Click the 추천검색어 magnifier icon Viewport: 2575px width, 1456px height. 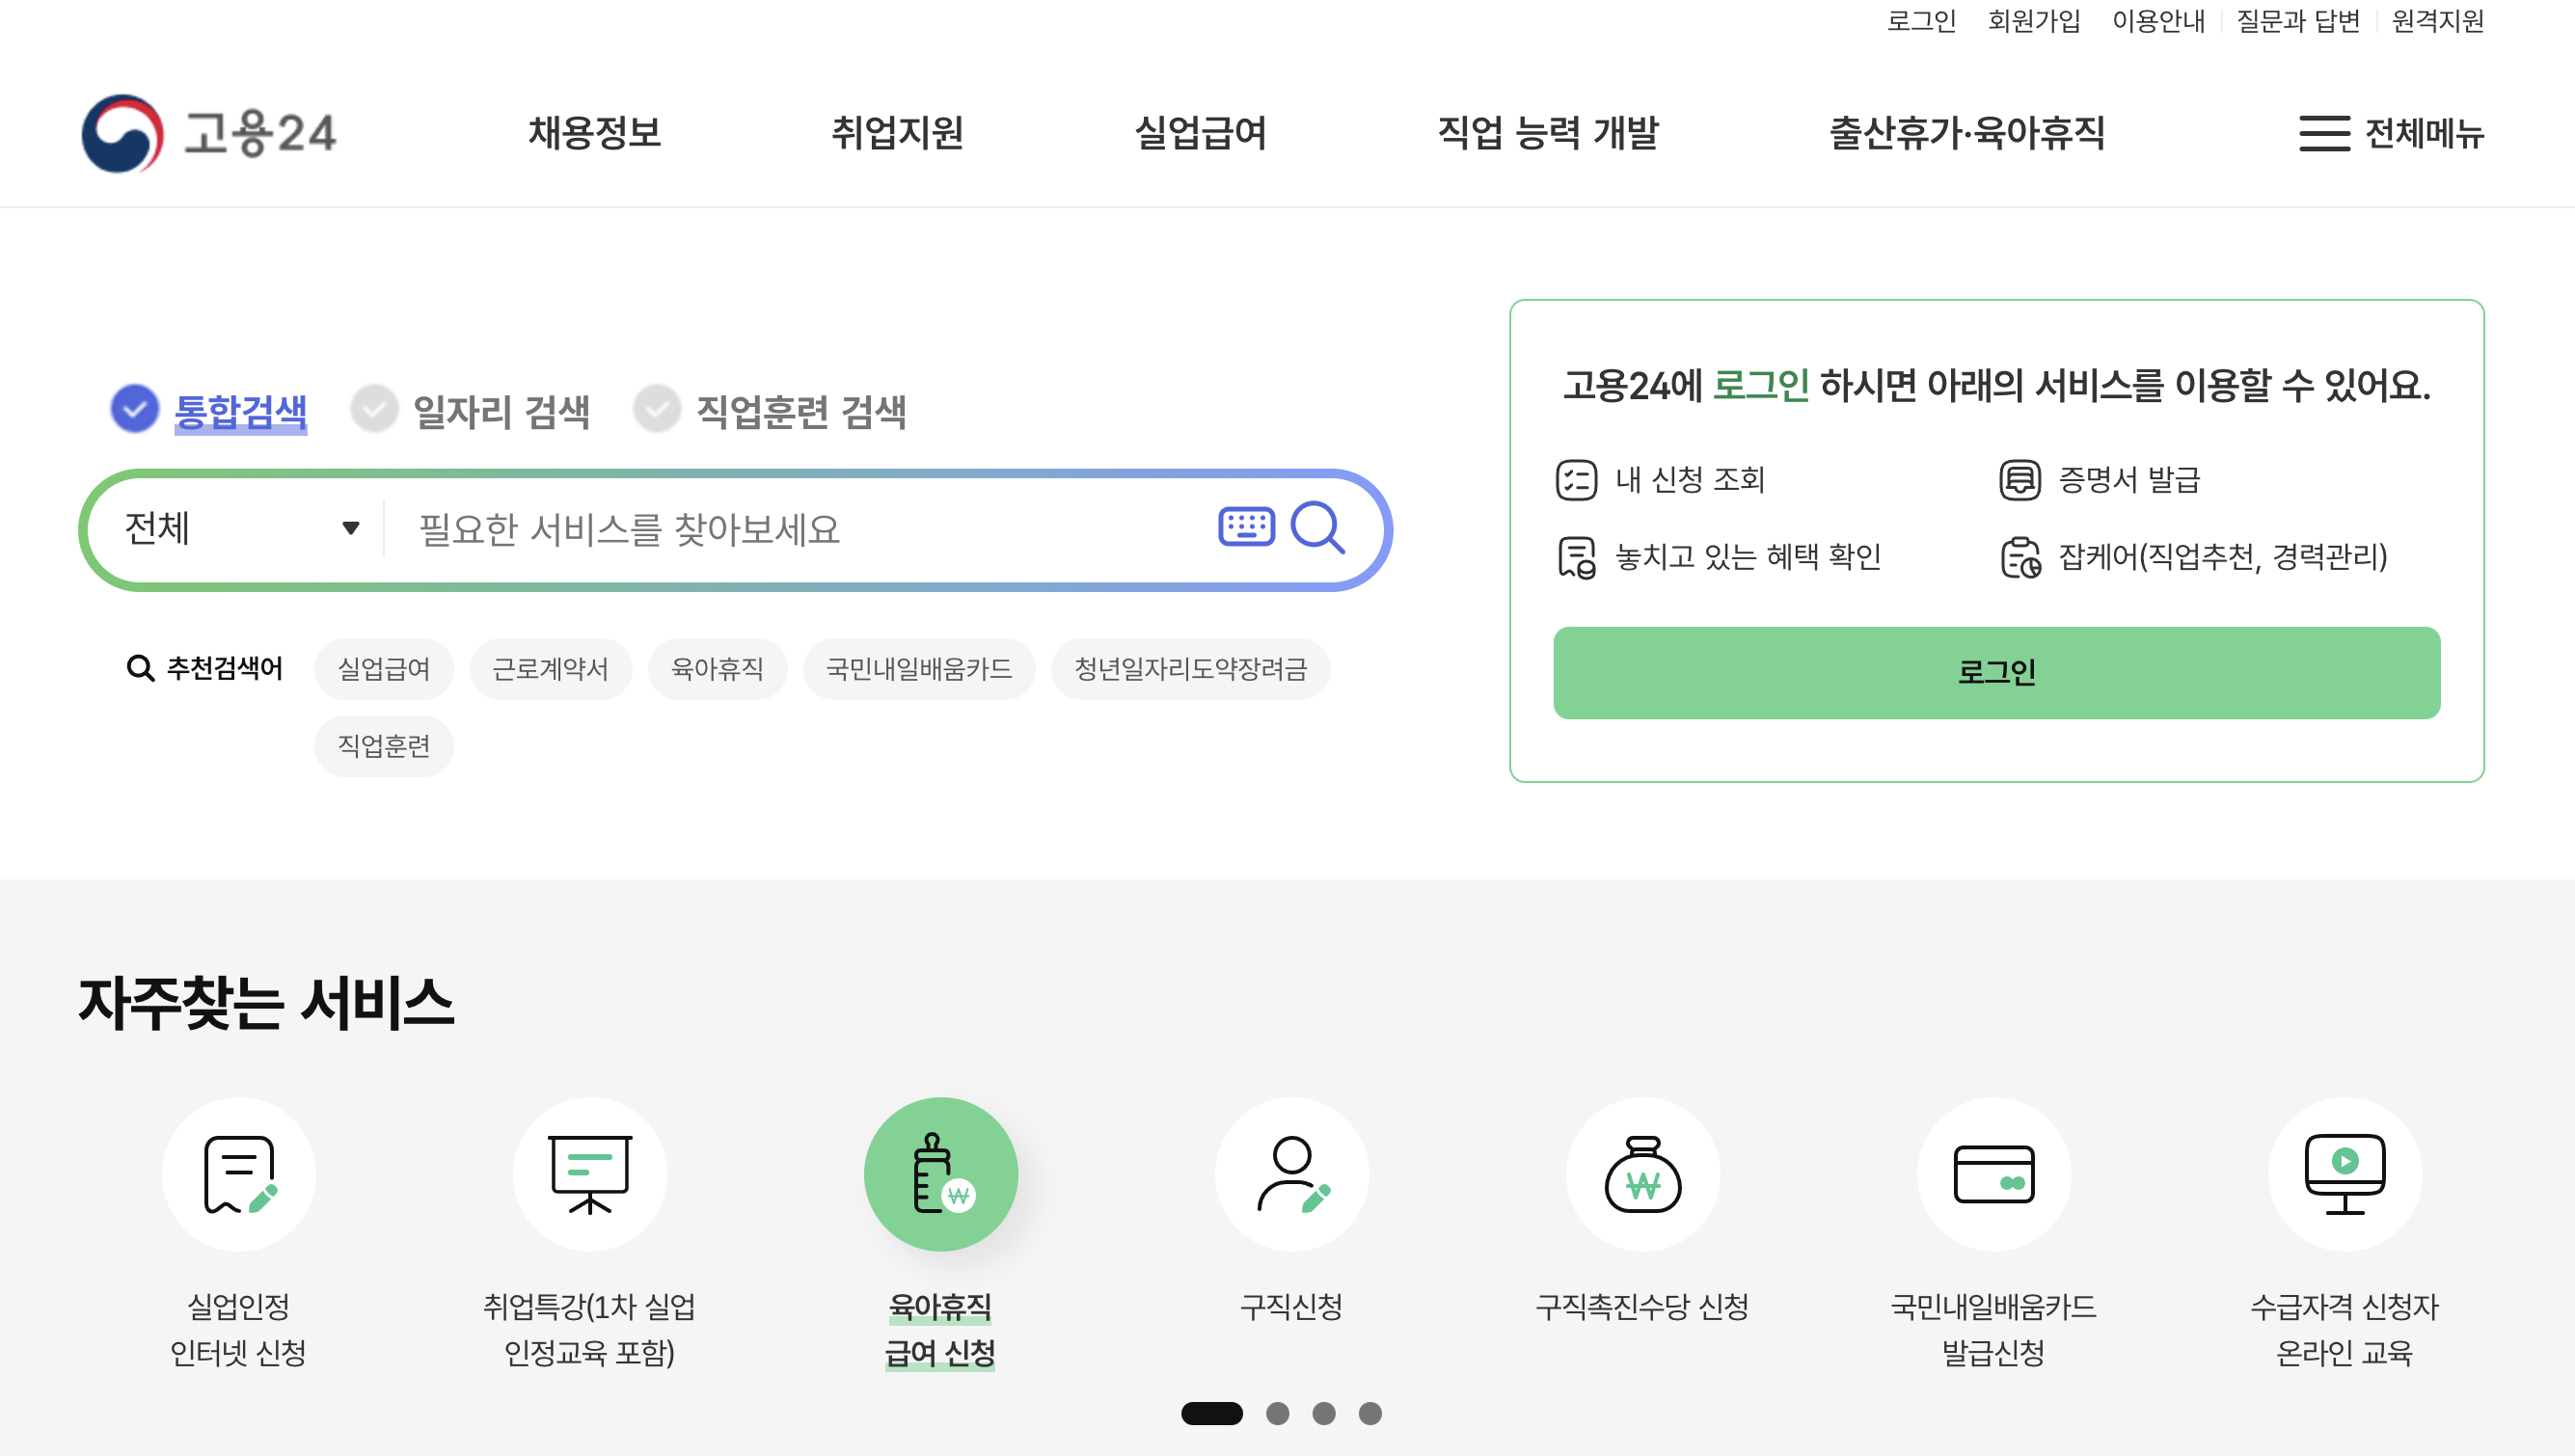coord(140,668)
